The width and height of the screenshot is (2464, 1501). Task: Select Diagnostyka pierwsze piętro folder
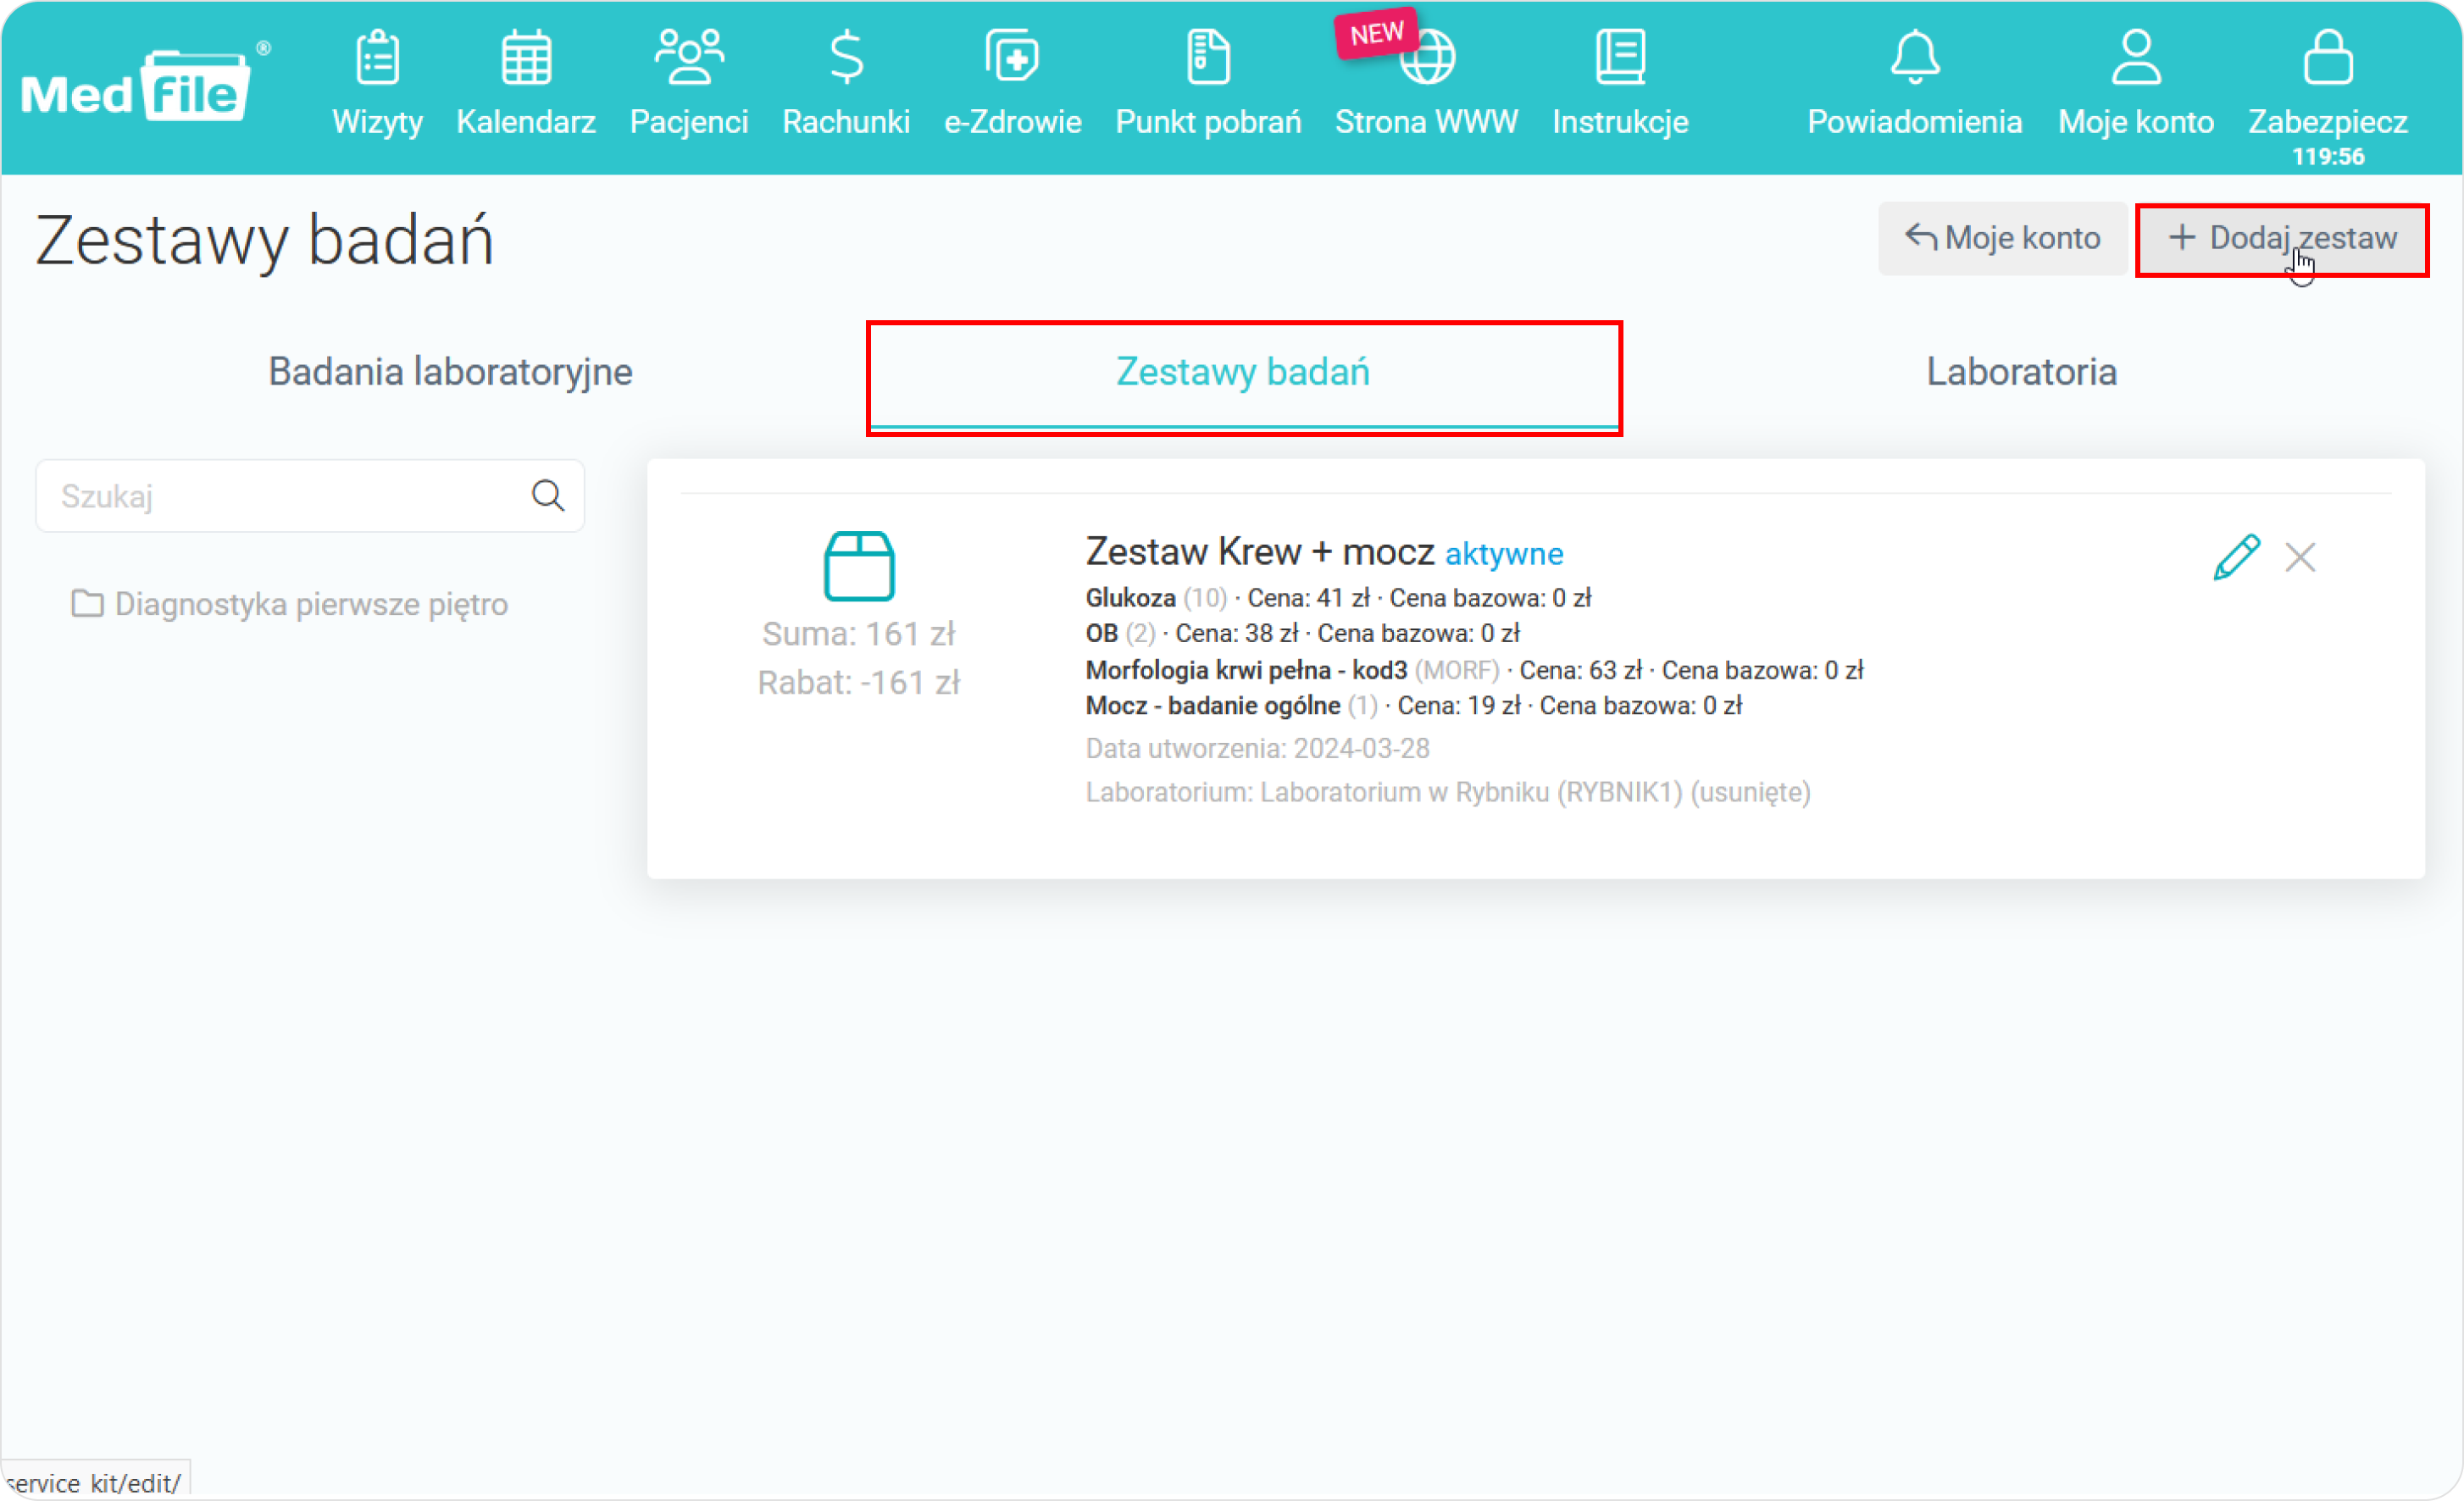290,604
